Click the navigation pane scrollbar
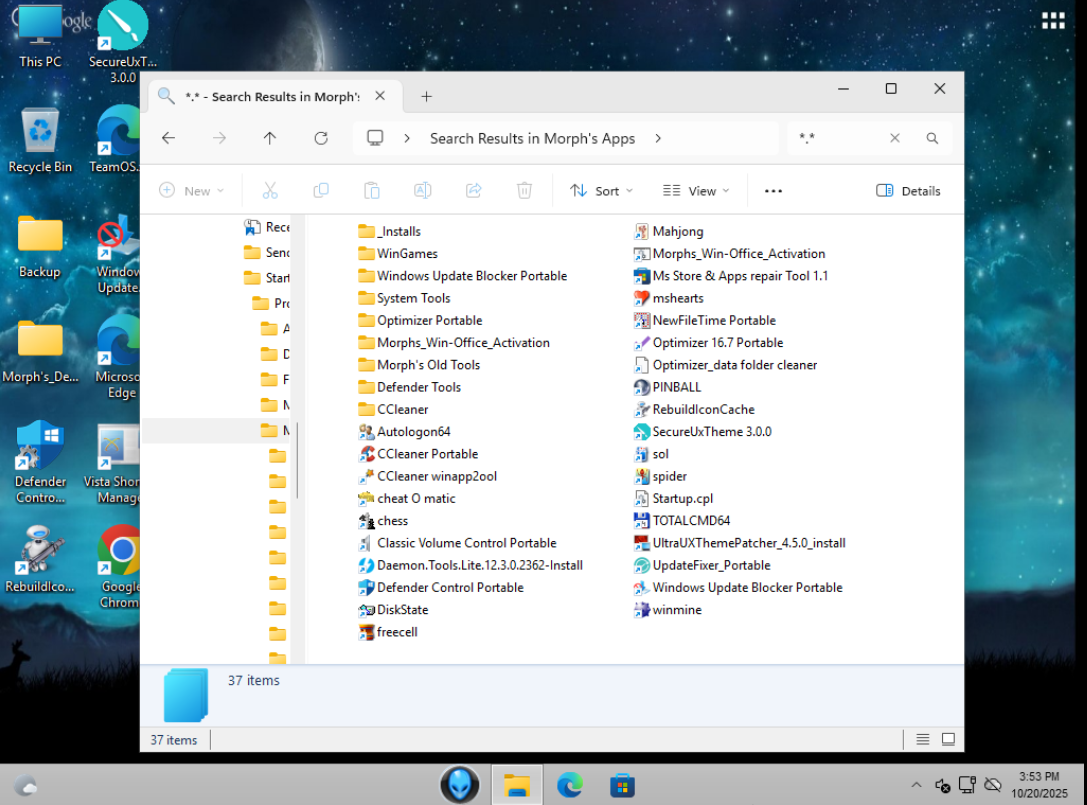 pyautogui.click(x=298, y=460)
